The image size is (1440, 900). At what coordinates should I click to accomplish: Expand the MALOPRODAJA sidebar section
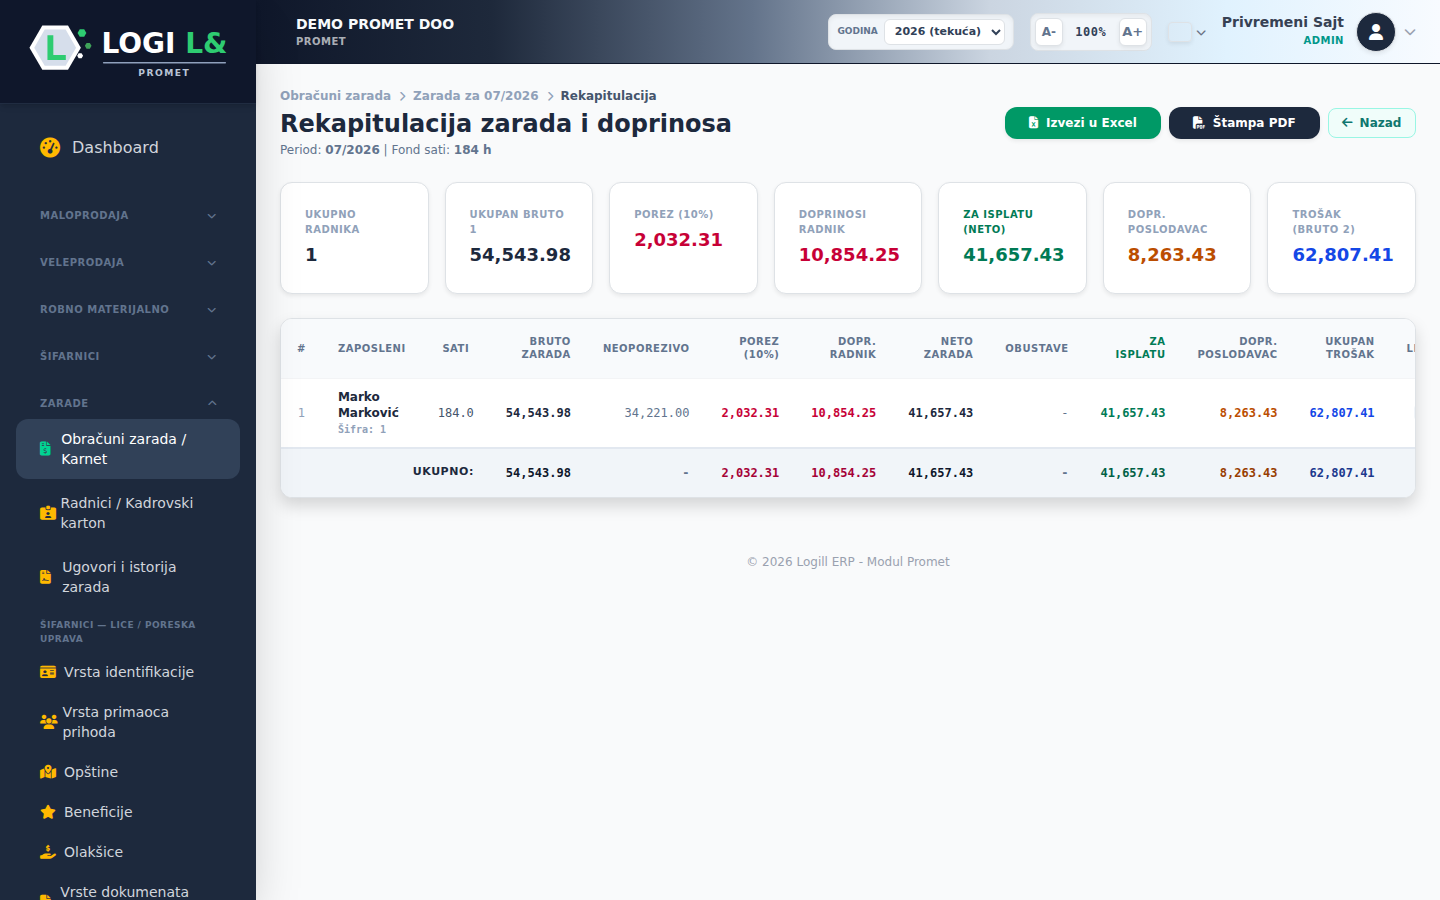pos(128,215)
